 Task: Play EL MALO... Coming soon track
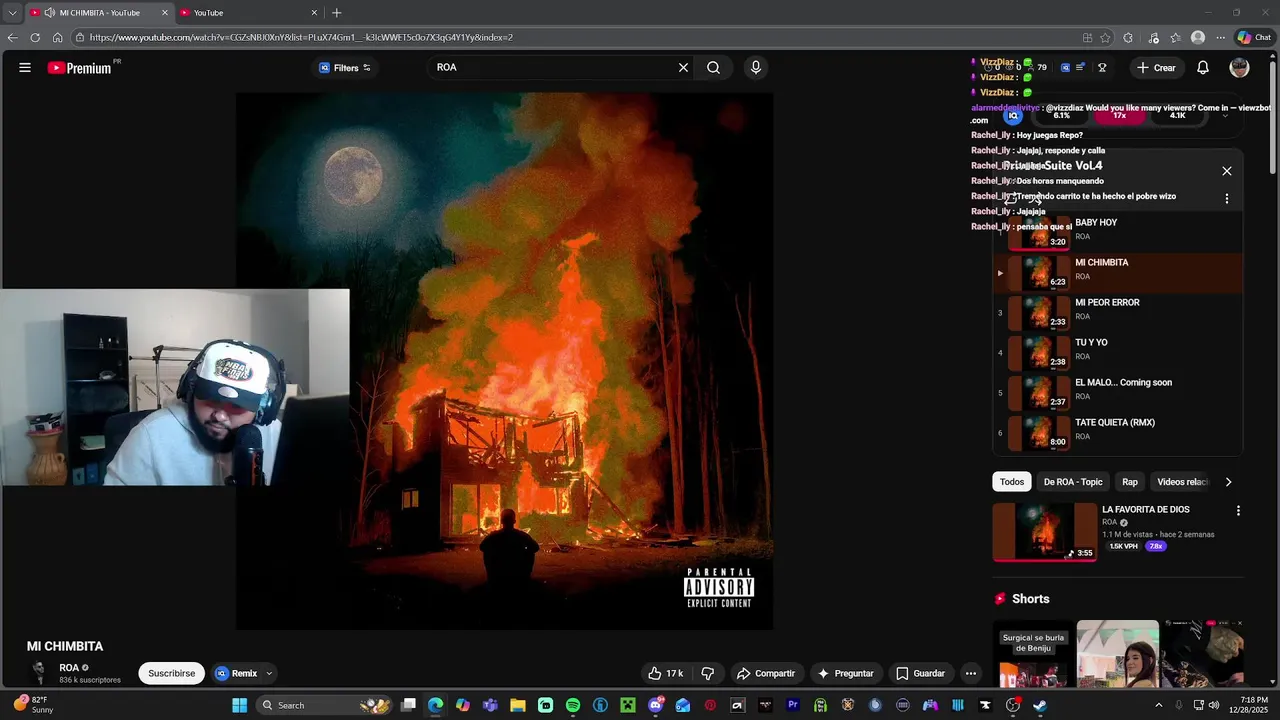1118,392
